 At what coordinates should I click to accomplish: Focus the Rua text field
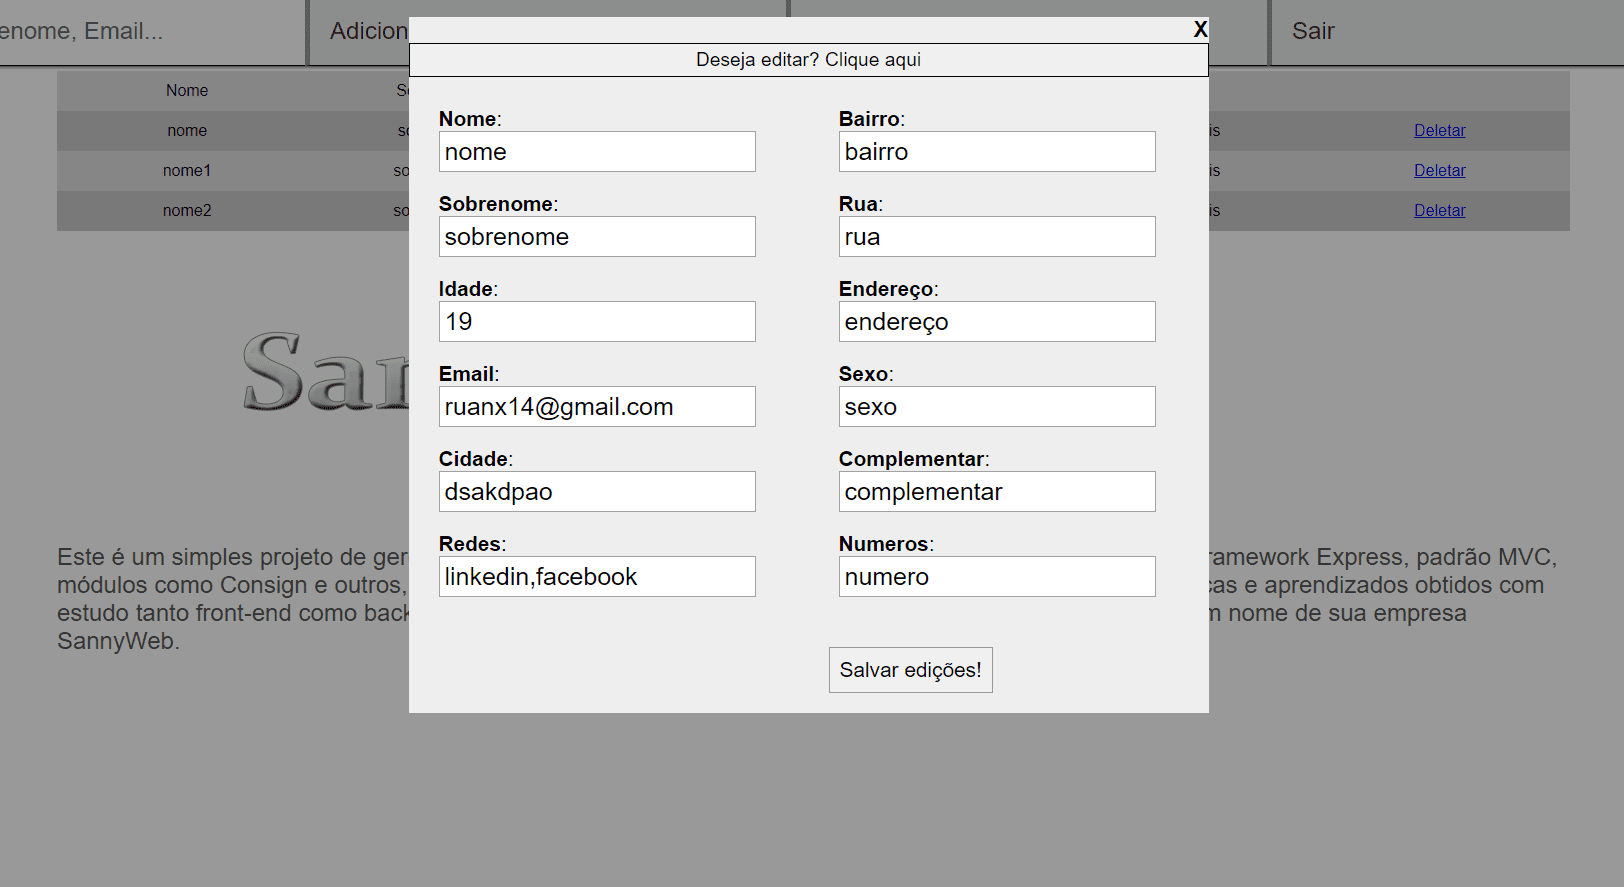tap(997, 237)
